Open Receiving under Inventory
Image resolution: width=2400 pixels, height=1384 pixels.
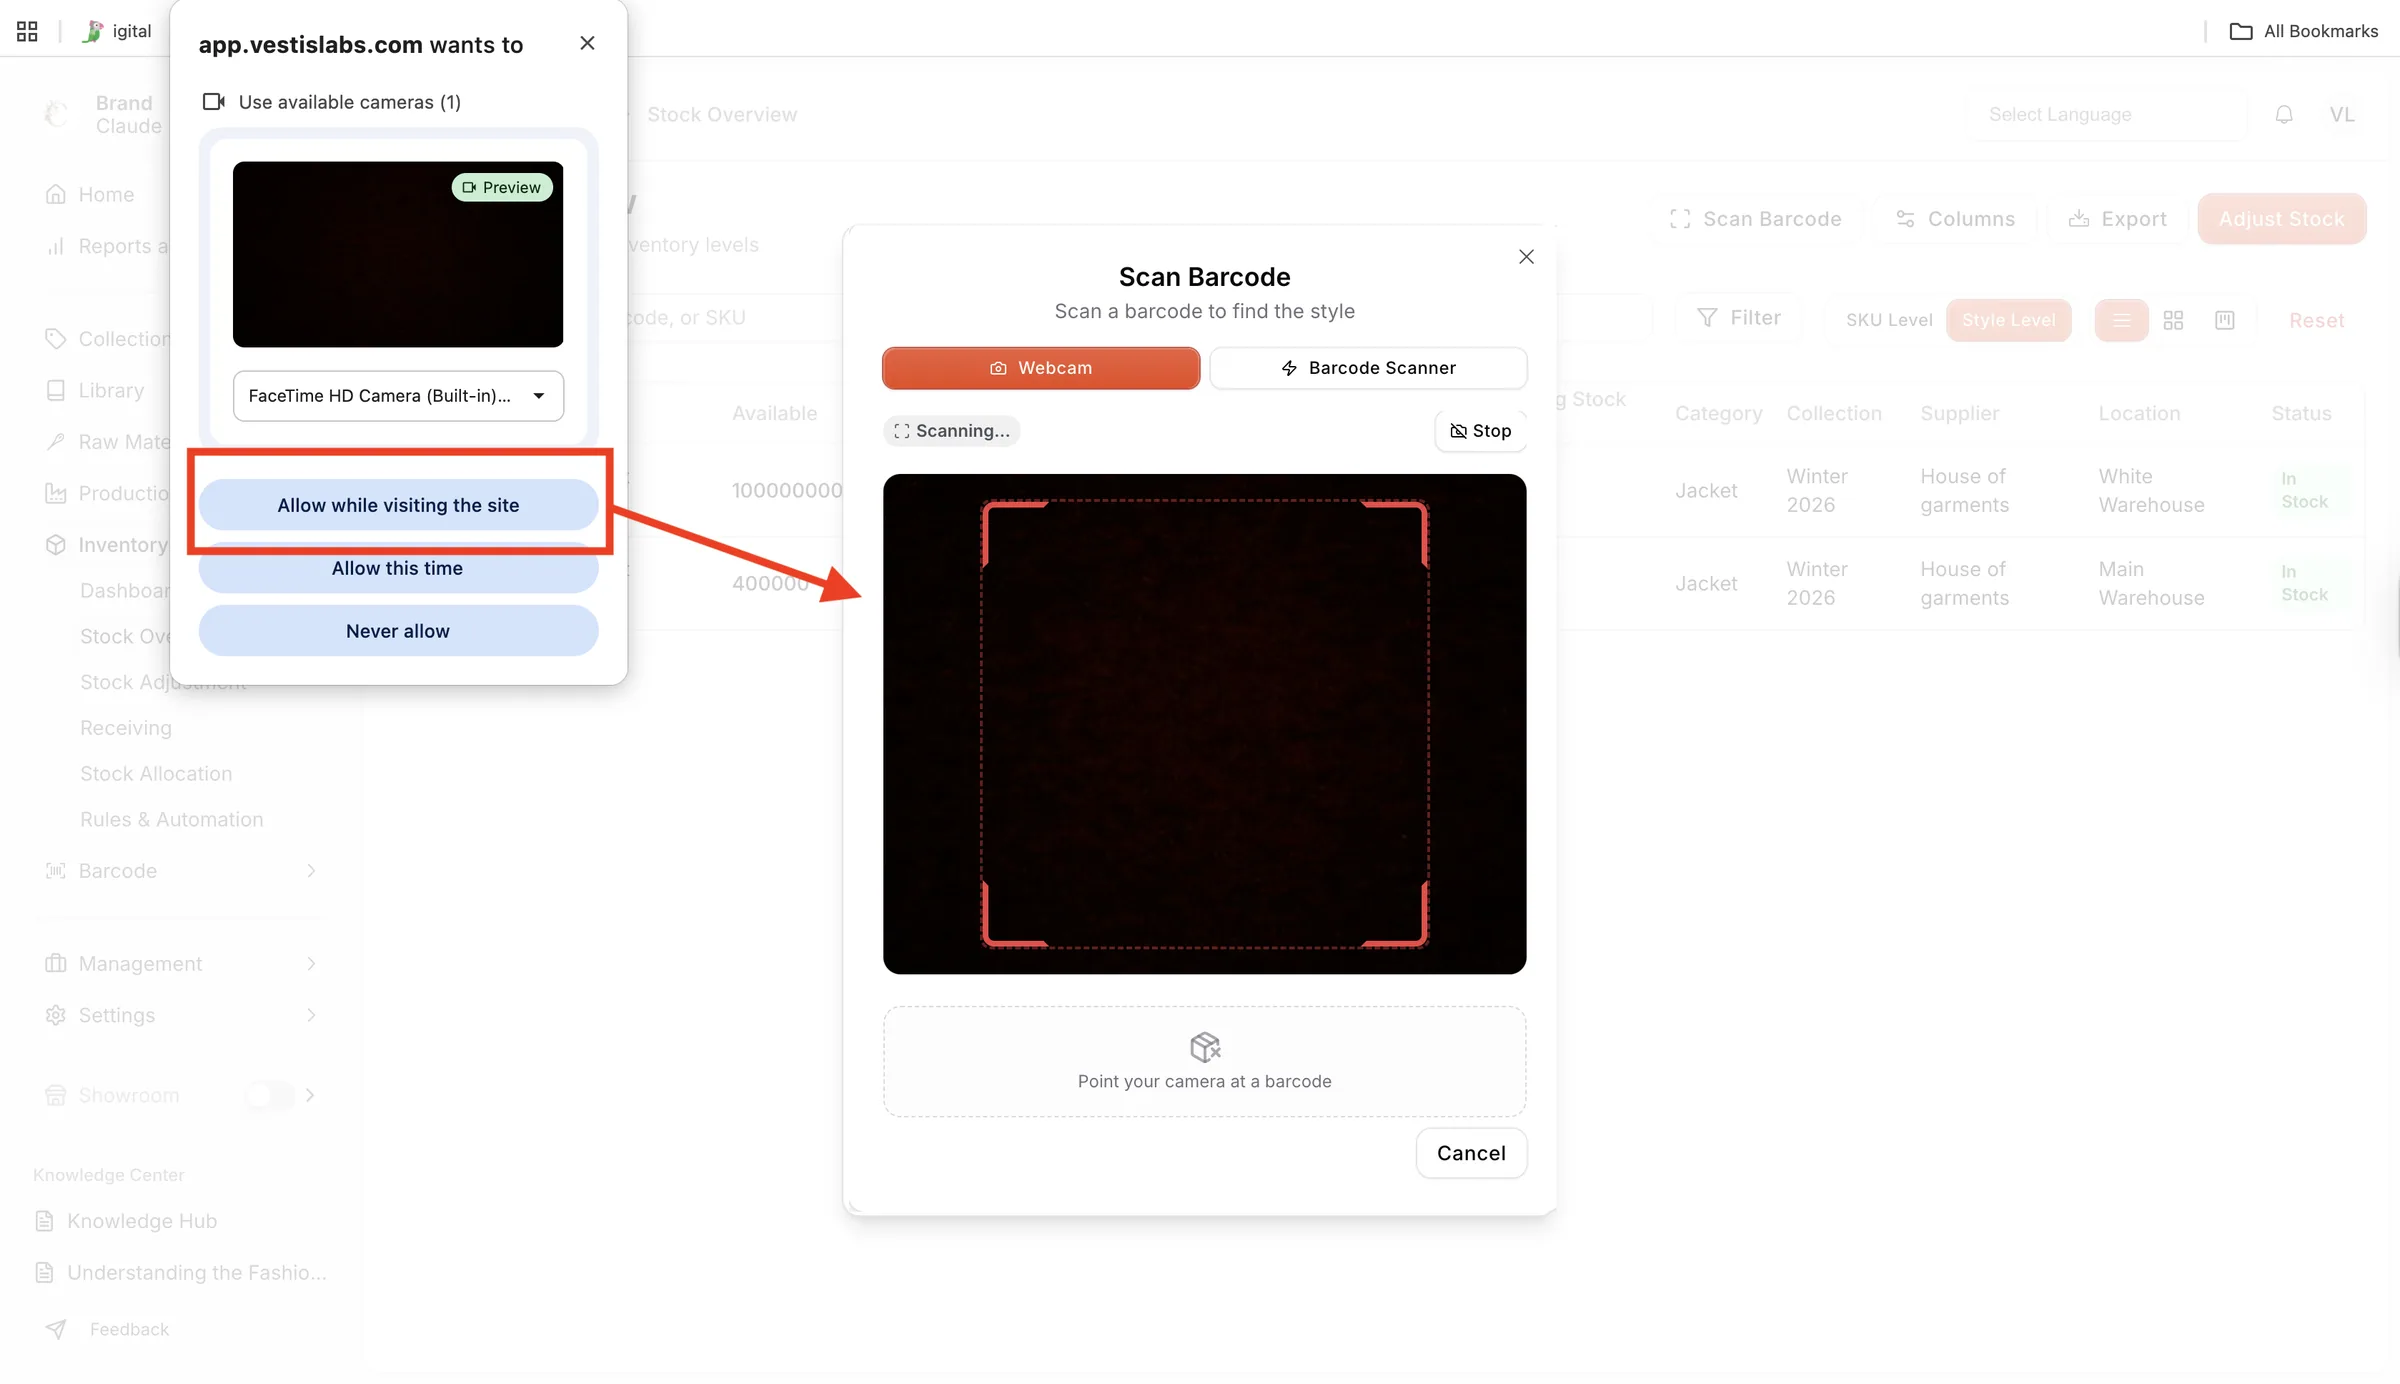click(x=126, y=728)
